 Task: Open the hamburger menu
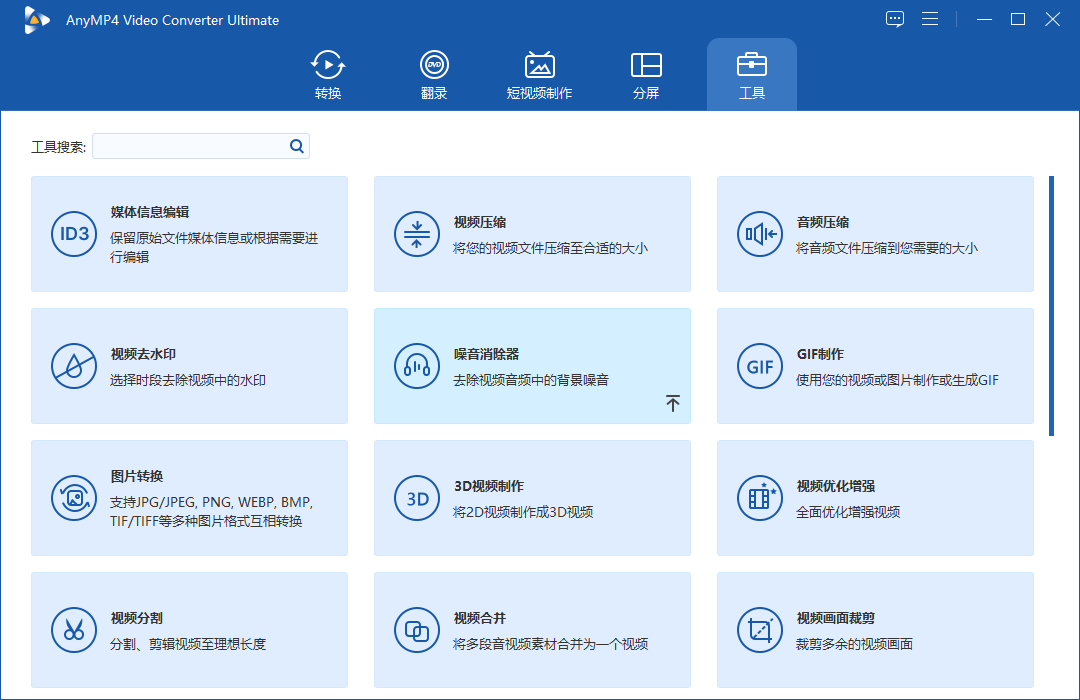[x=930, y=18]
